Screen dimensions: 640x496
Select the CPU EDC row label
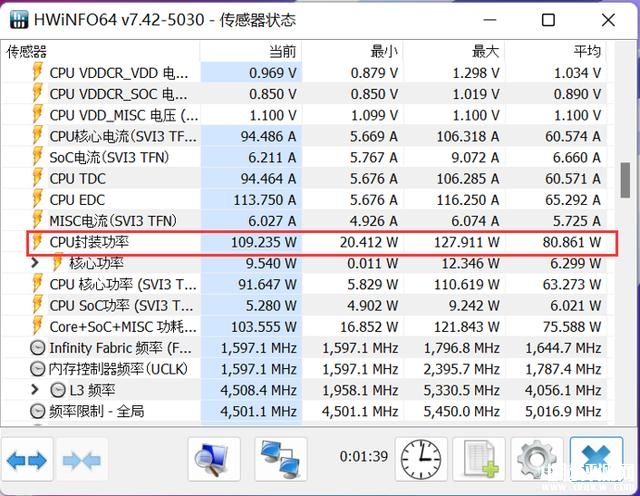point(77,200)
